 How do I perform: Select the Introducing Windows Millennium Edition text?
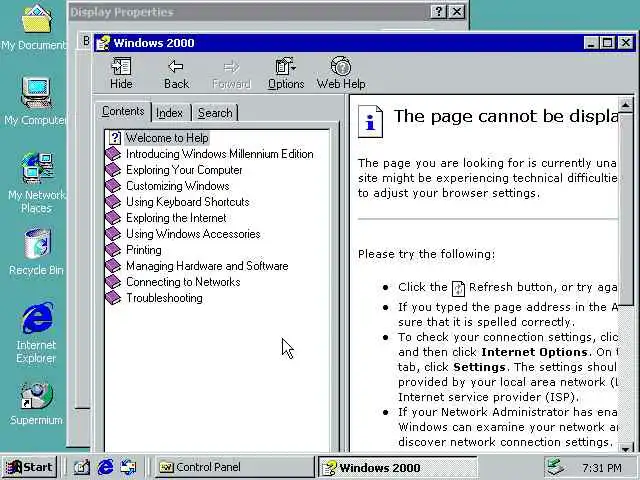coord(220,154)
